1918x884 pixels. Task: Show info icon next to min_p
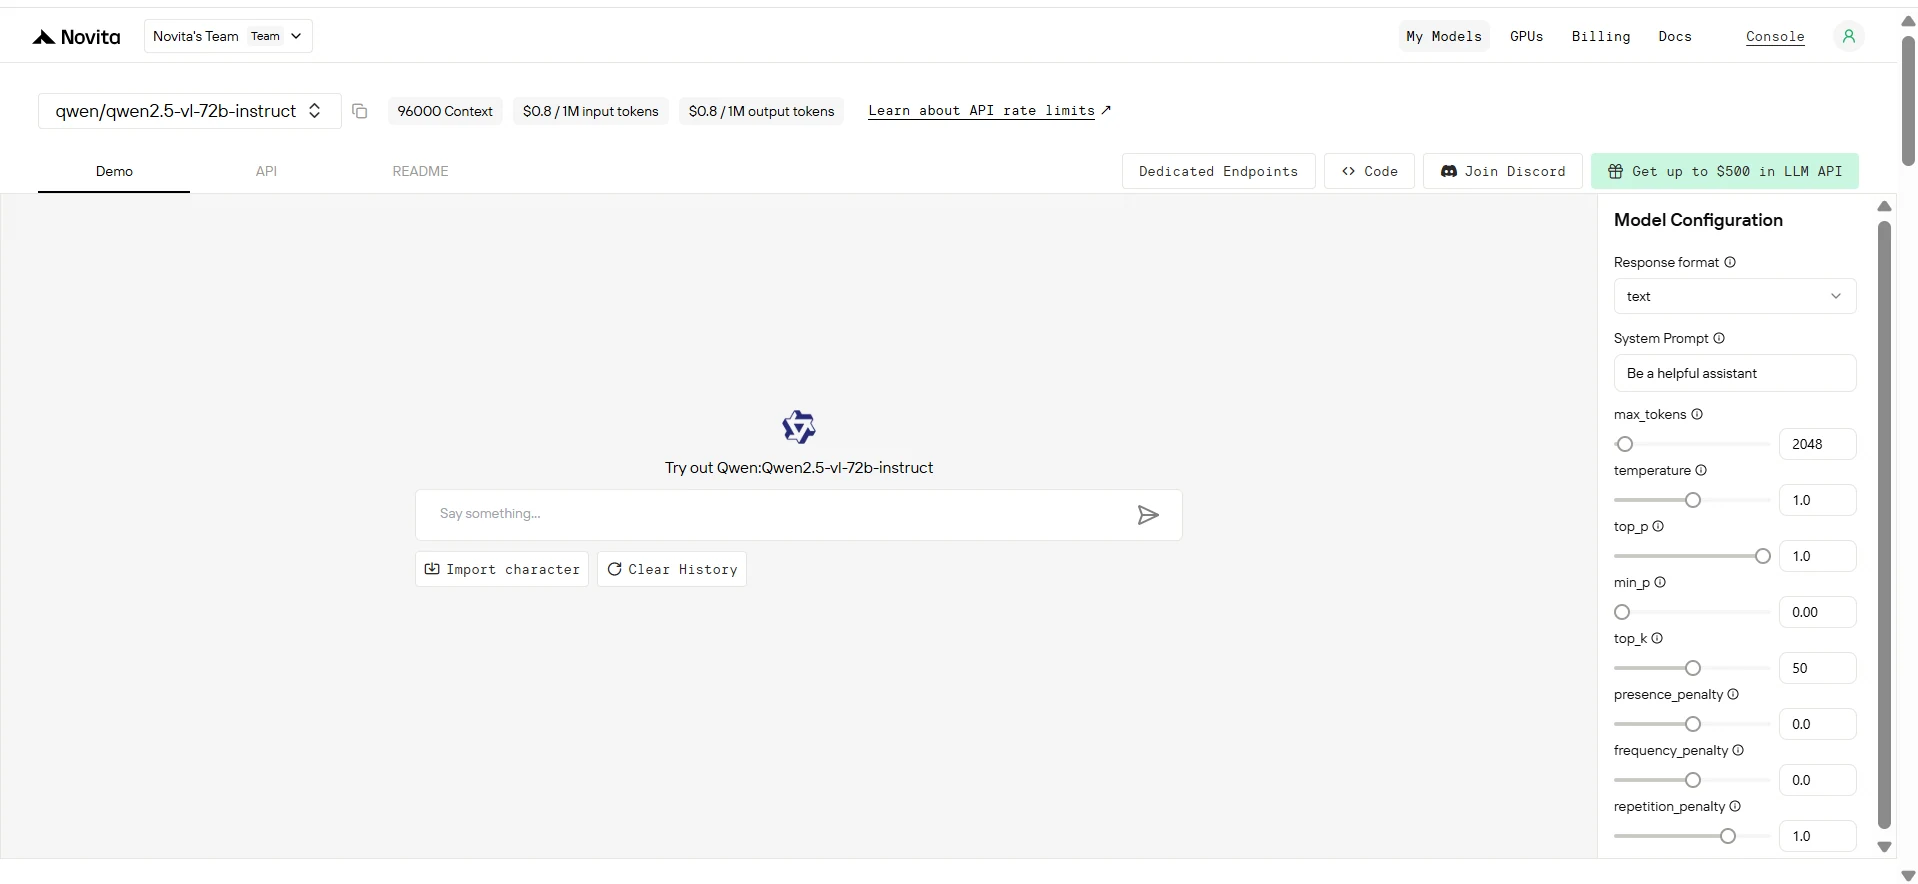(x=1660, y=582)
